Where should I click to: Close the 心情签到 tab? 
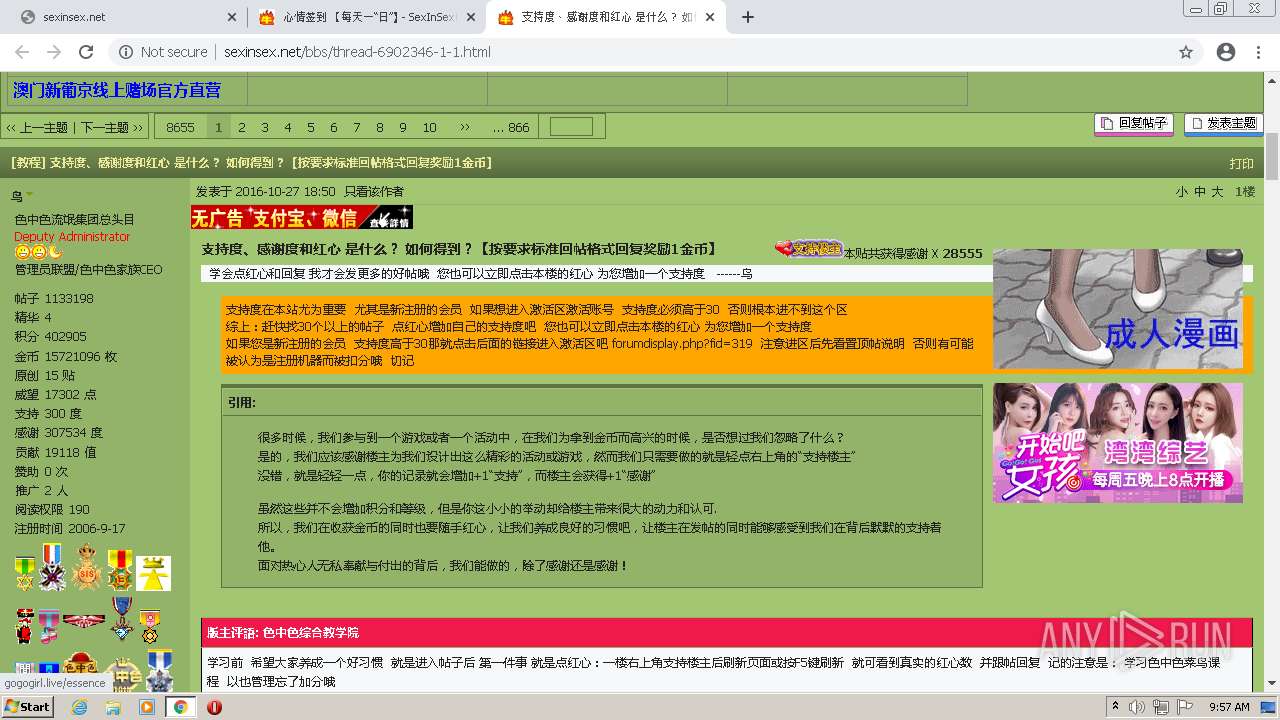pyautogui.click(x=471, y=17)
